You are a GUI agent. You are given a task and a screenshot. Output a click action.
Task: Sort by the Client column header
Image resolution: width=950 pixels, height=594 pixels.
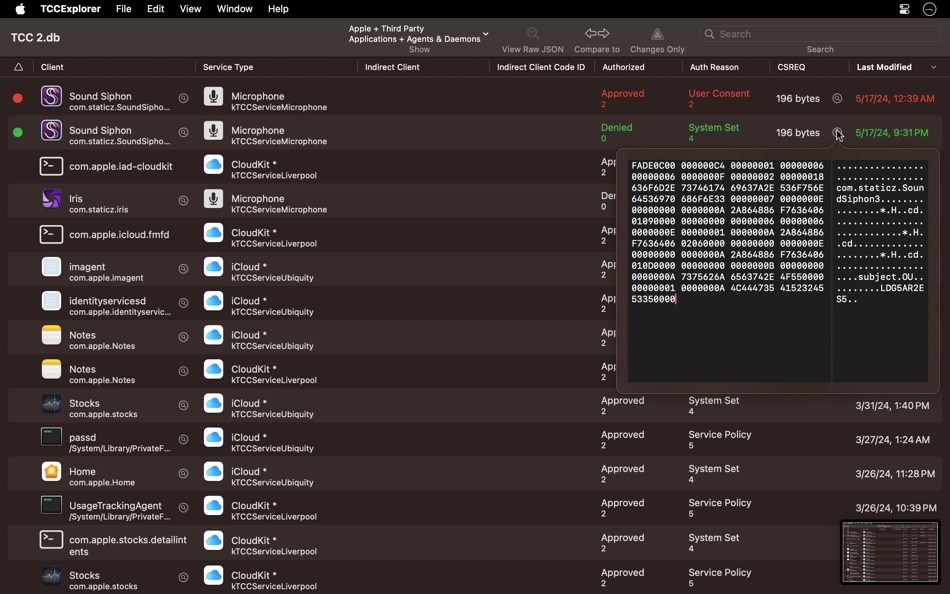click(x=52, y=67)
